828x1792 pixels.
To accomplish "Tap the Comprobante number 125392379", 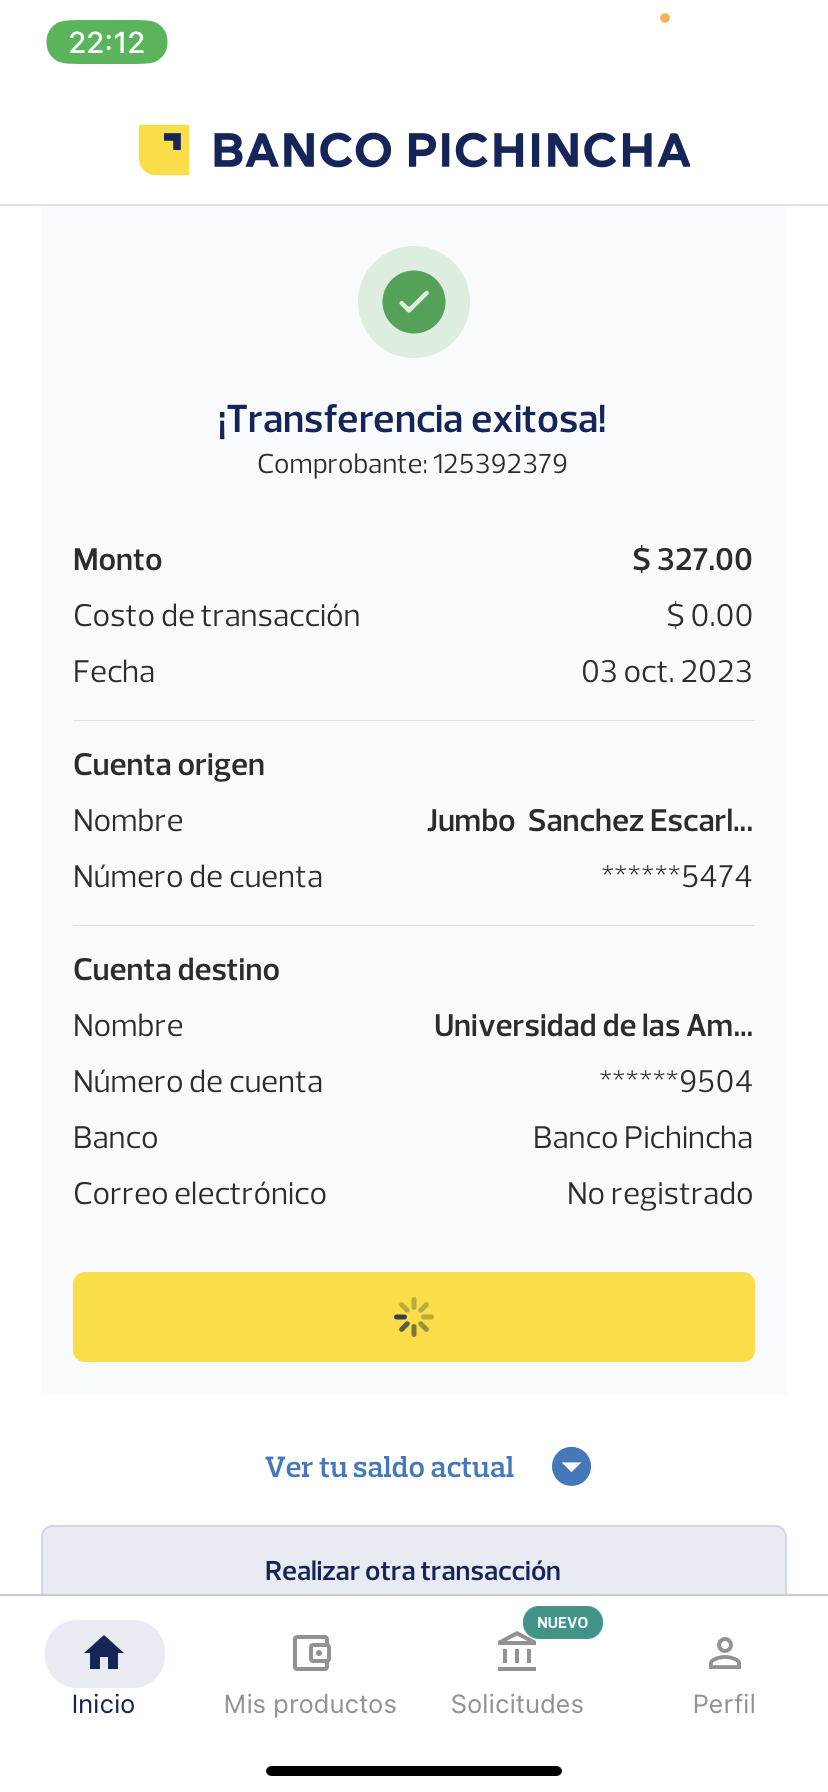I will [499, 464].
